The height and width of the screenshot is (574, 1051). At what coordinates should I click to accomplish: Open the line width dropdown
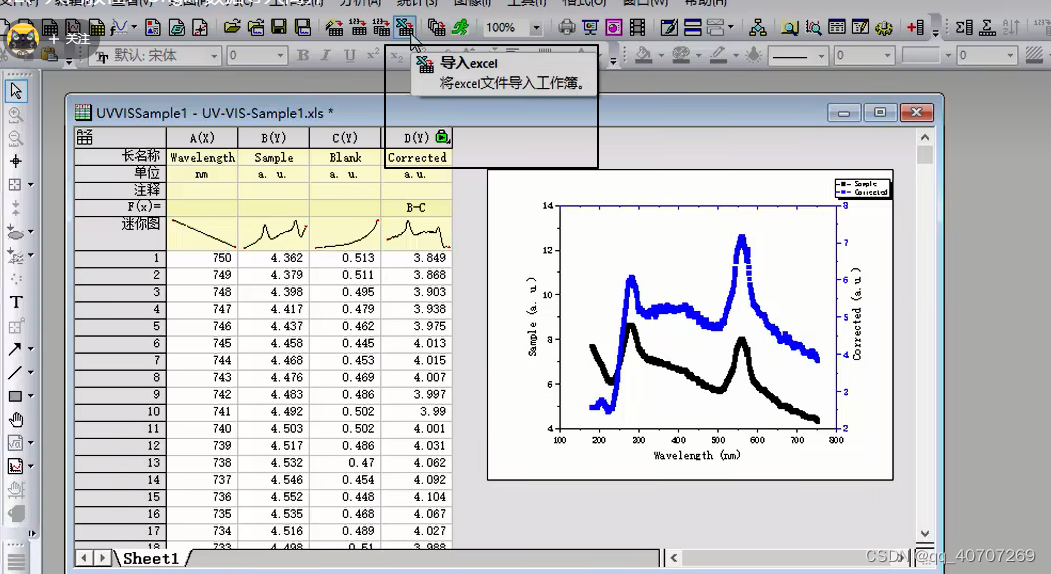tap(888, 56)
